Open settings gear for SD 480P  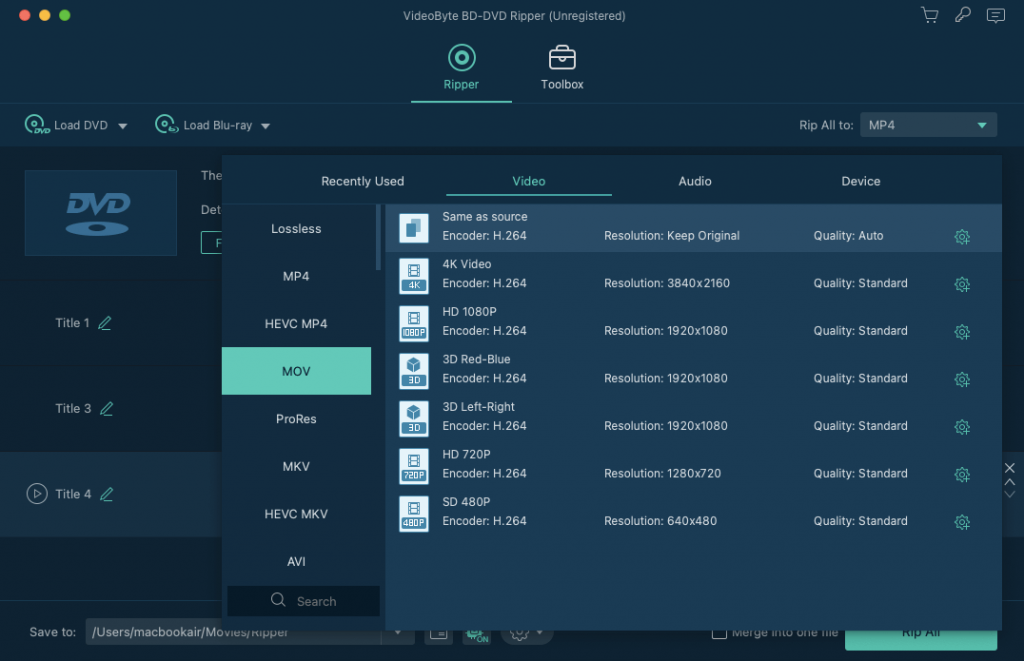pos(962,523)
